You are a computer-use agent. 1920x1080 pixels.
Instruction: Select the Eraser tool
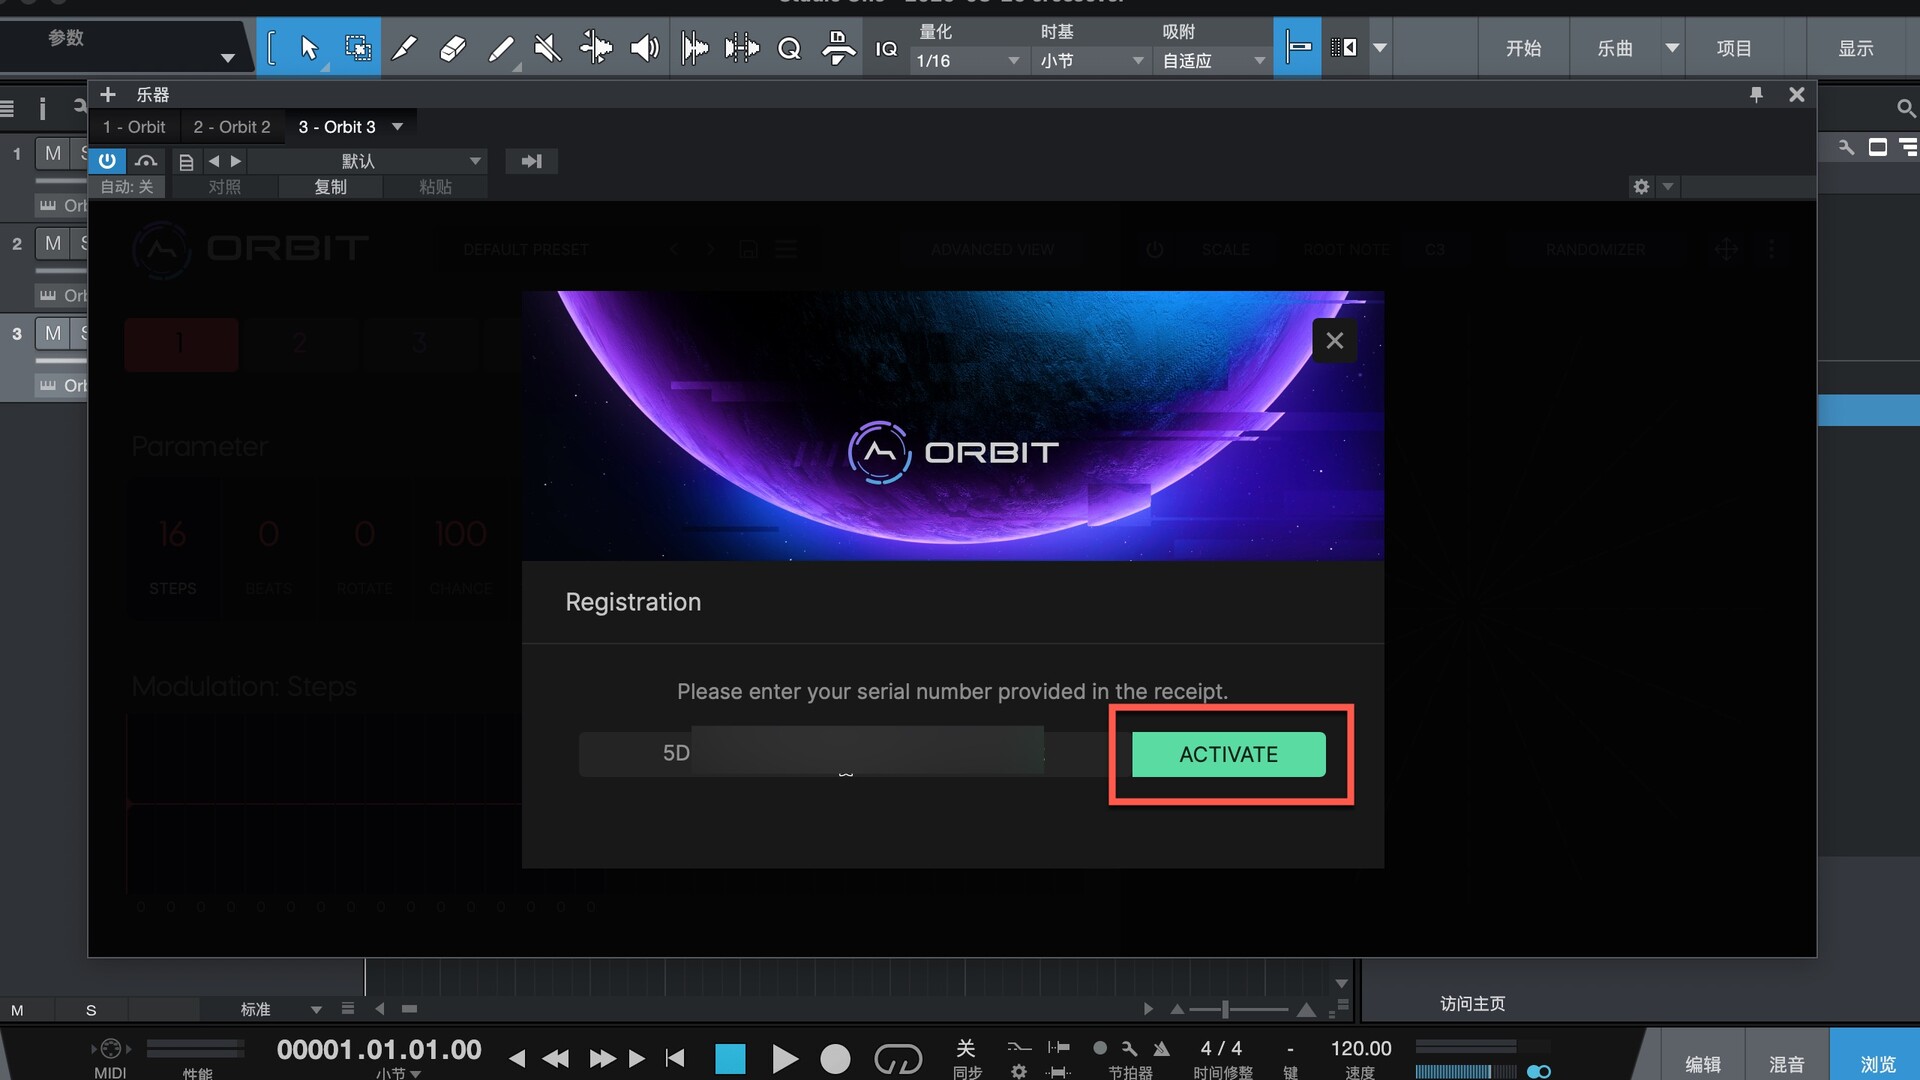point(452,47)
